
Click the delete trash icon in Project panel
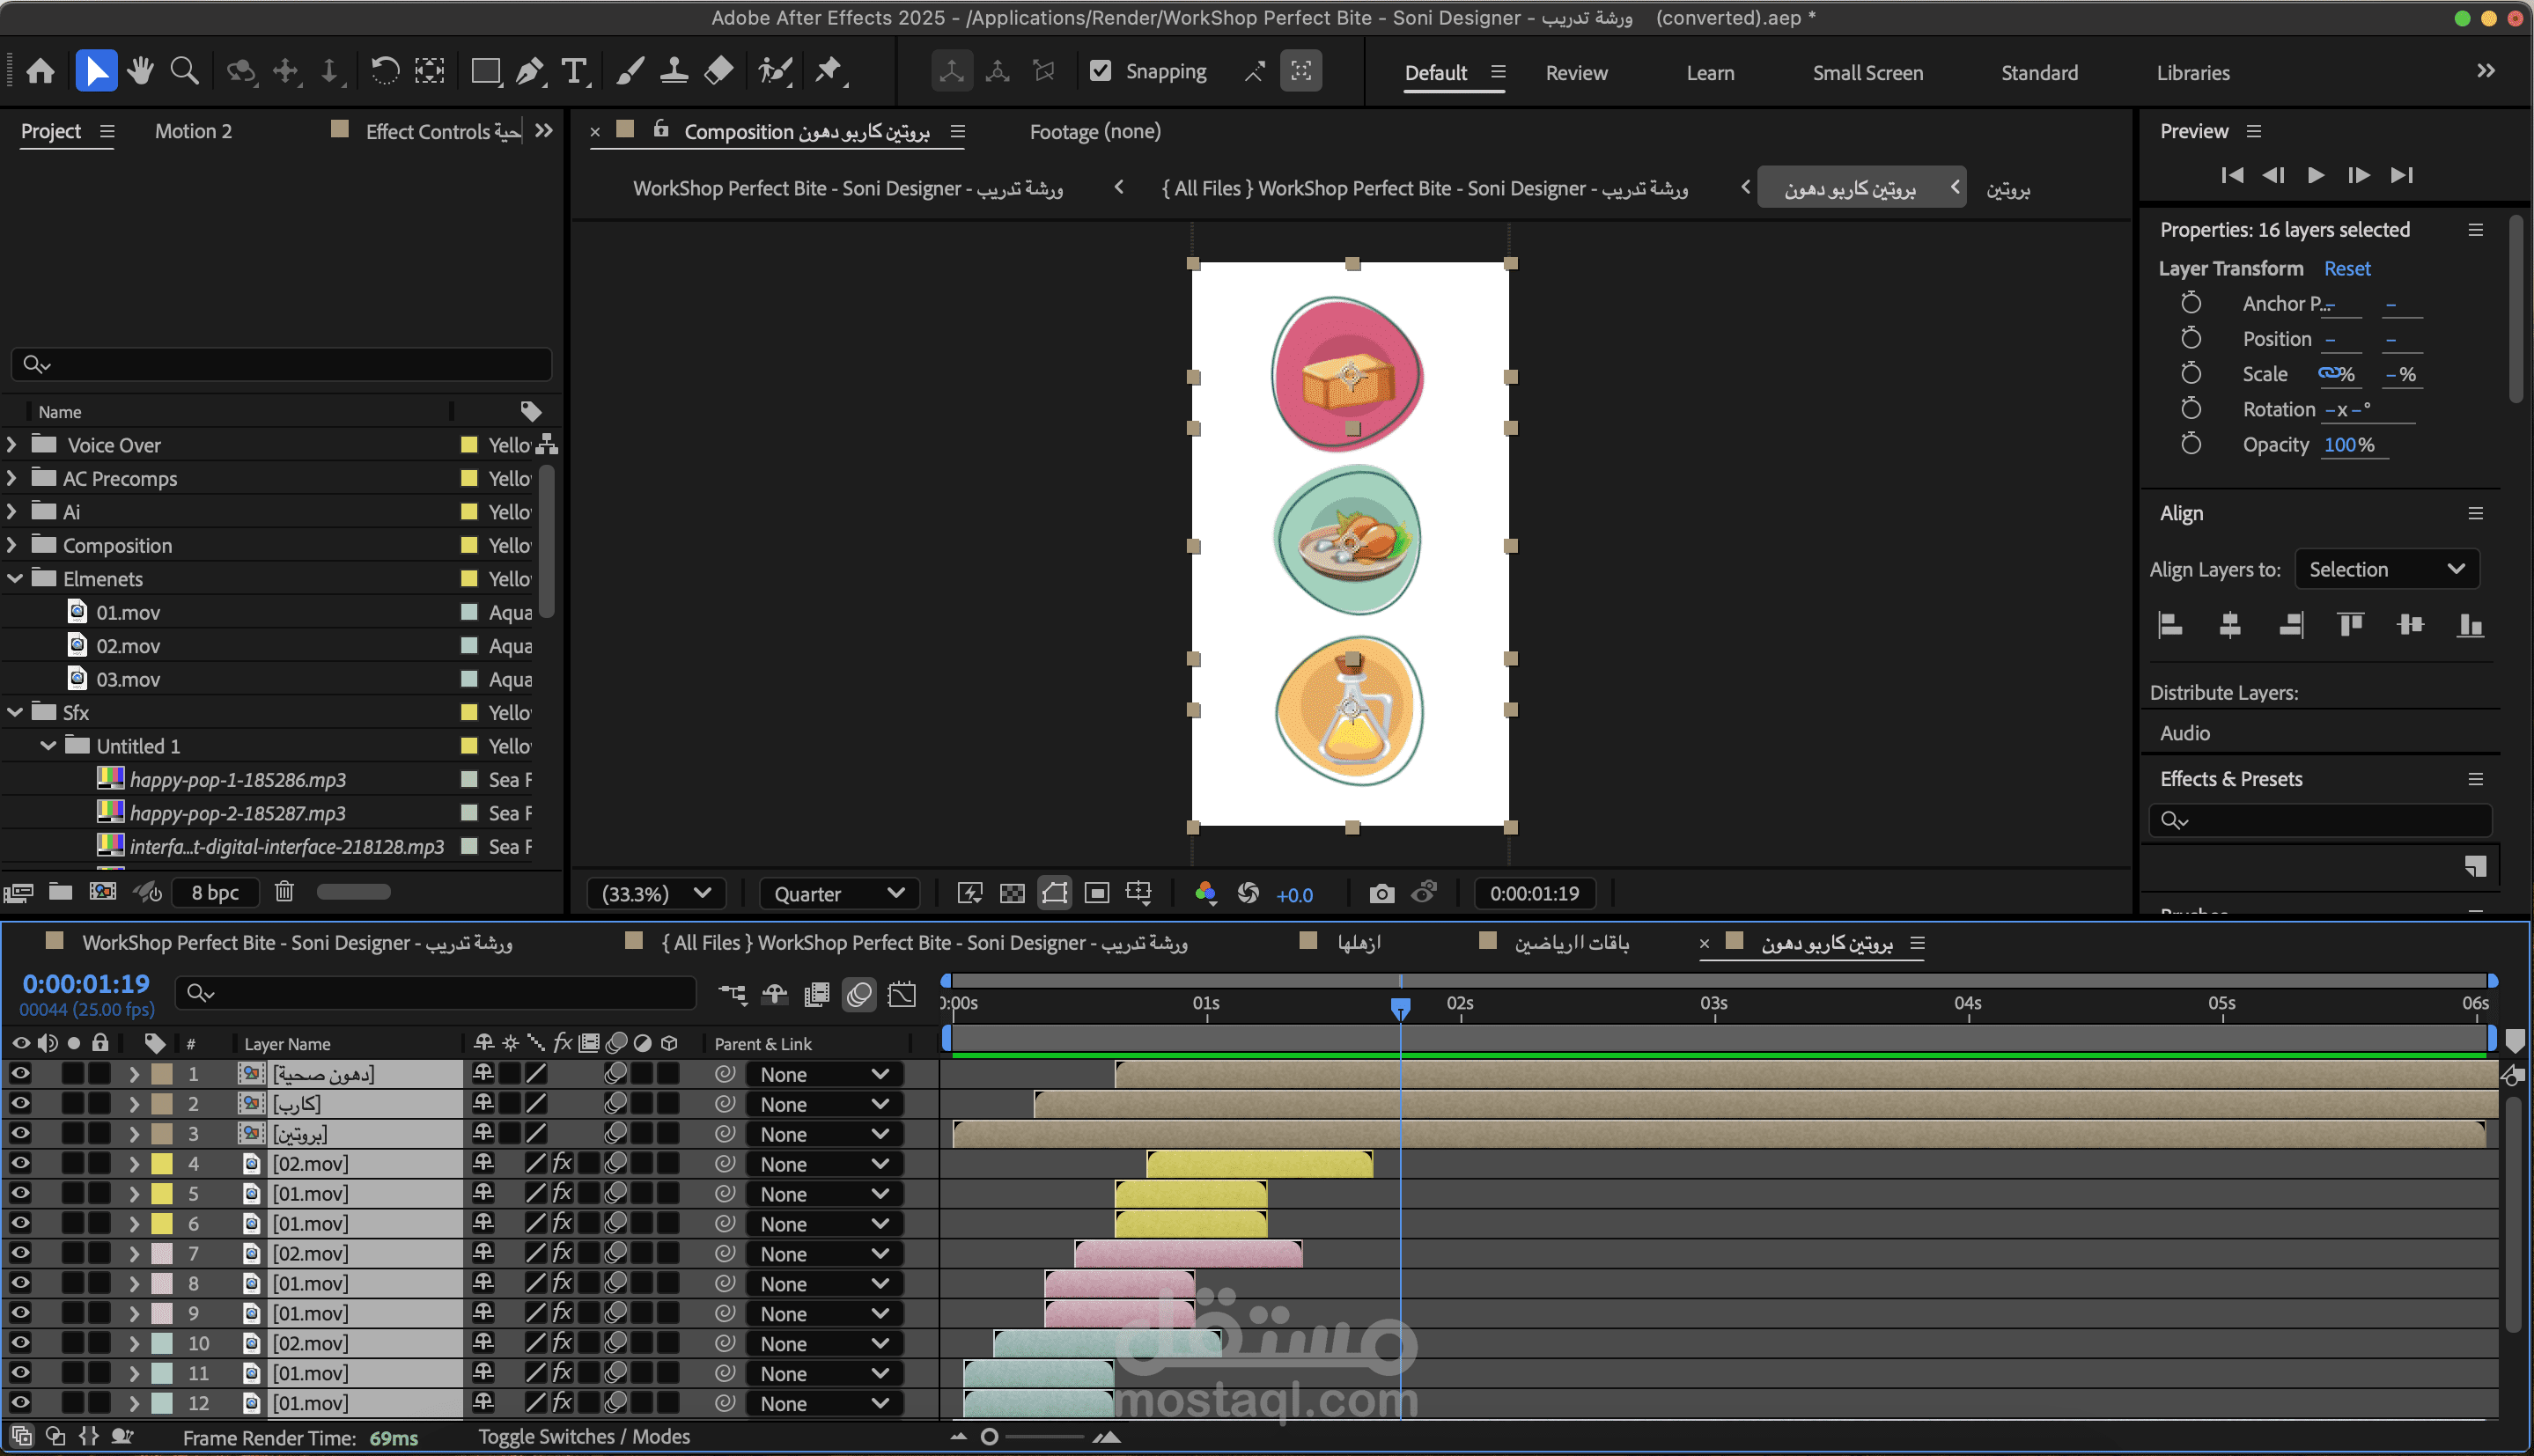[x=284, y=891]
